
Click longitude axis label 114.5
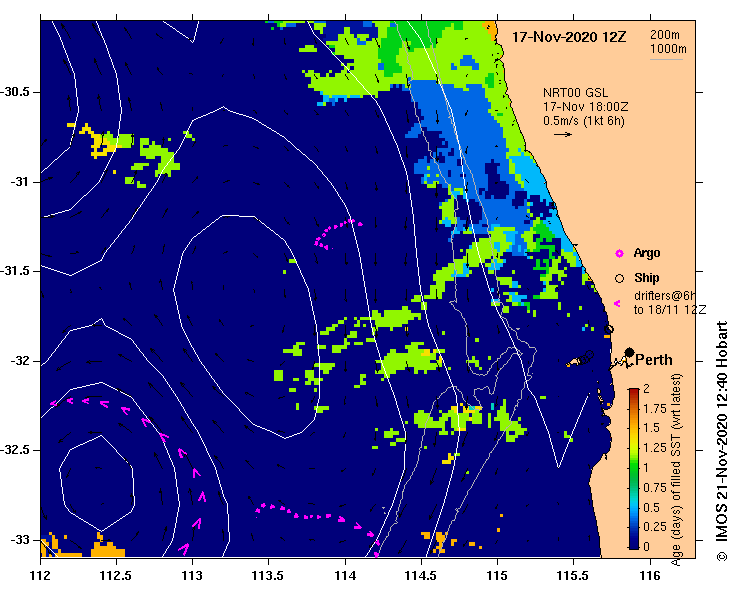(421, 576)
